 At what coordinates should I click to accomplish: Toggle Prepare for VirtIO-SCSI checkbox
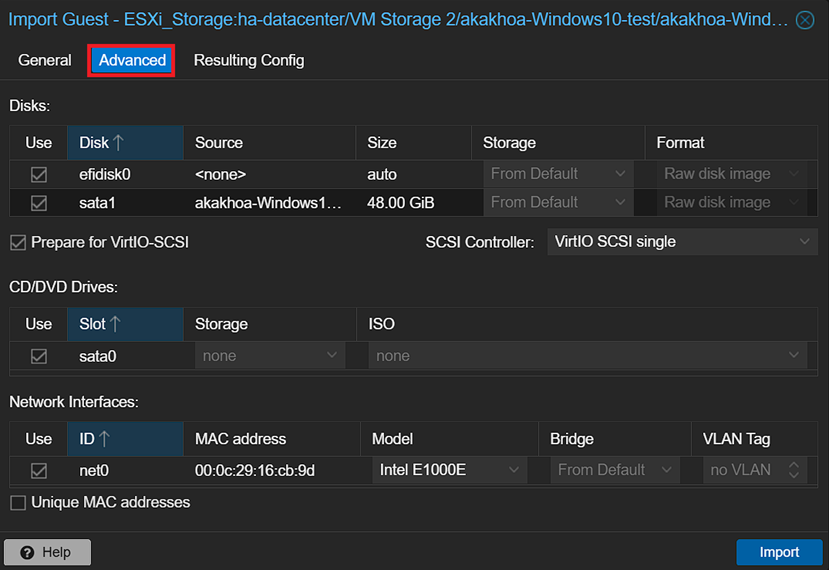pyautogui.click(x=18, y=242)
